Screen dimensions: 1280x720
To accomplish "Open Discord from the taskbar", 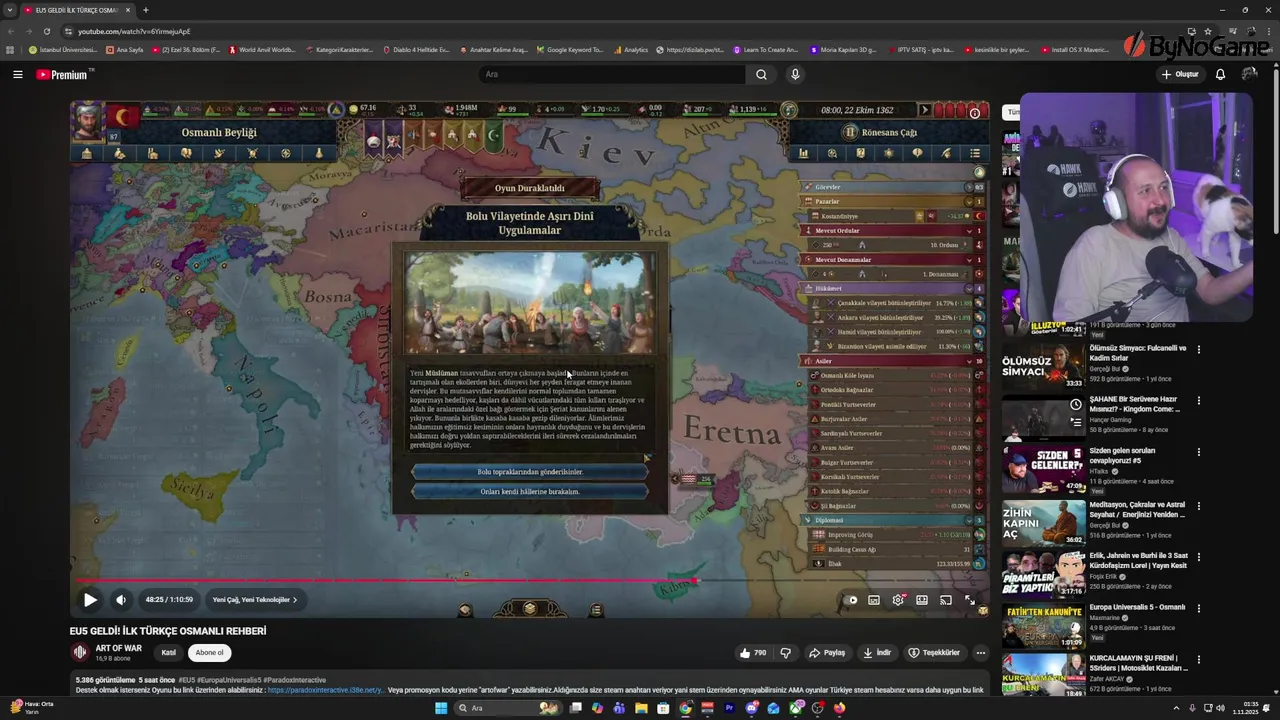I will (x=751, y=708).
